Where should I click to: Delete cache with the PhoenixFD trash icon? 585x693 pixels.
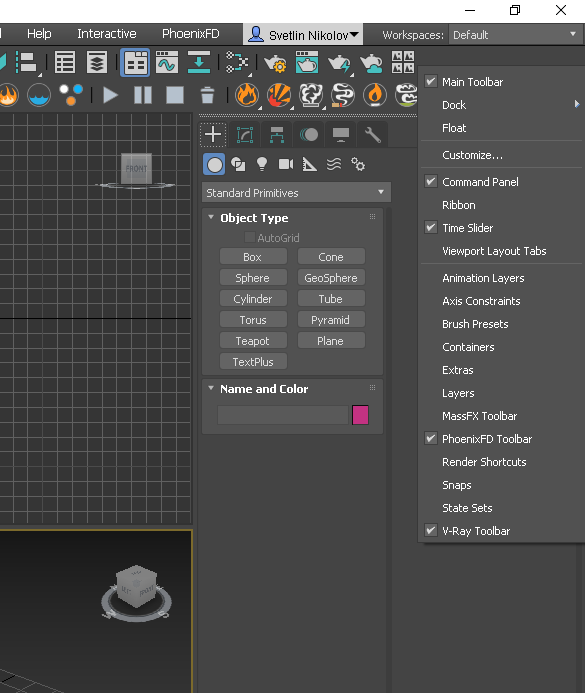207,95
